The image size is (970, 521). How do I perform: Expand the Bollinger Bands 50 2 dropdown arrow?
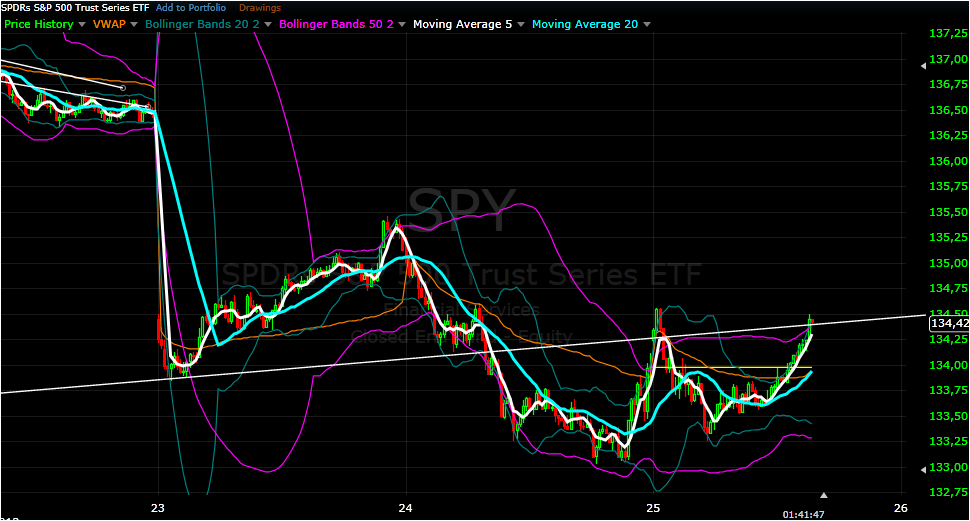point(402,25)
